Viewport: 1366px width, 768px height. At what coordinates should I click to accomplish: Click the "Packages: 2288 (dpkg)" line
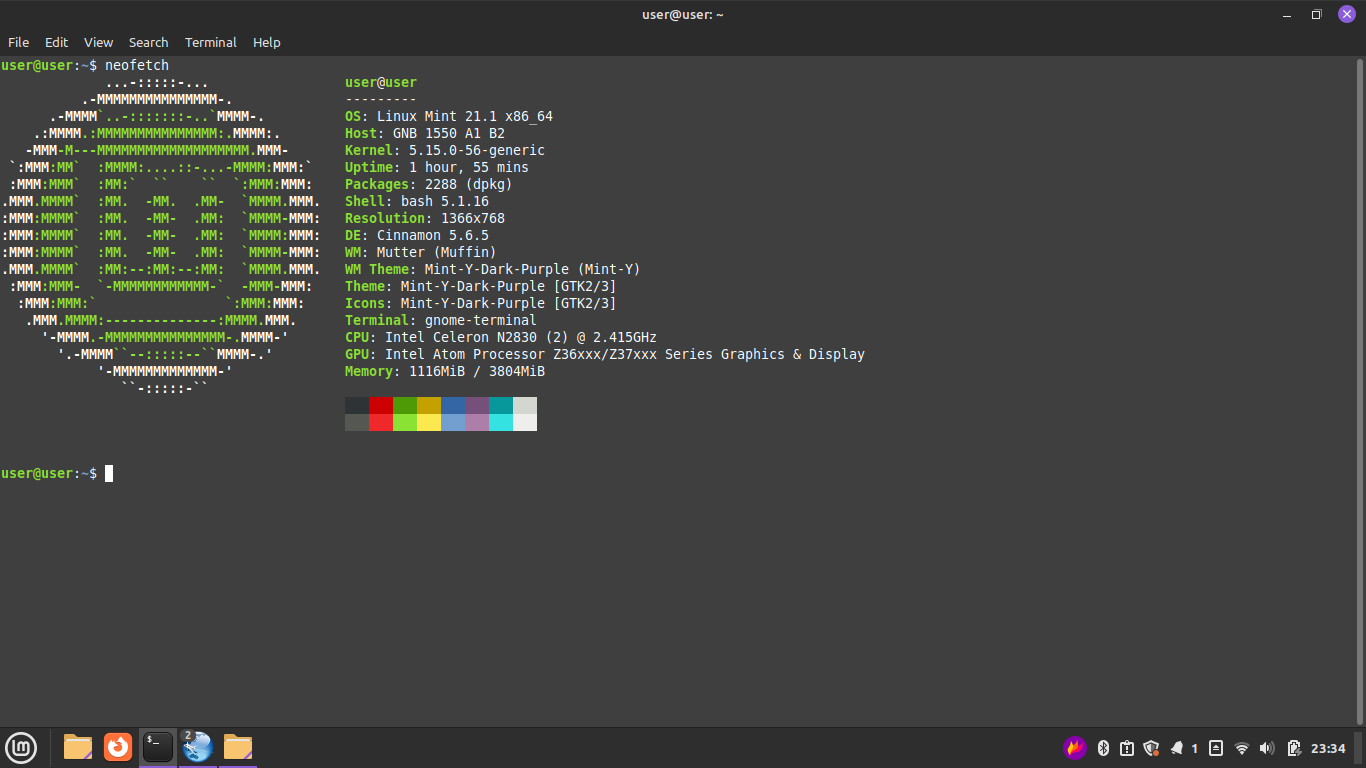(429, 184)
